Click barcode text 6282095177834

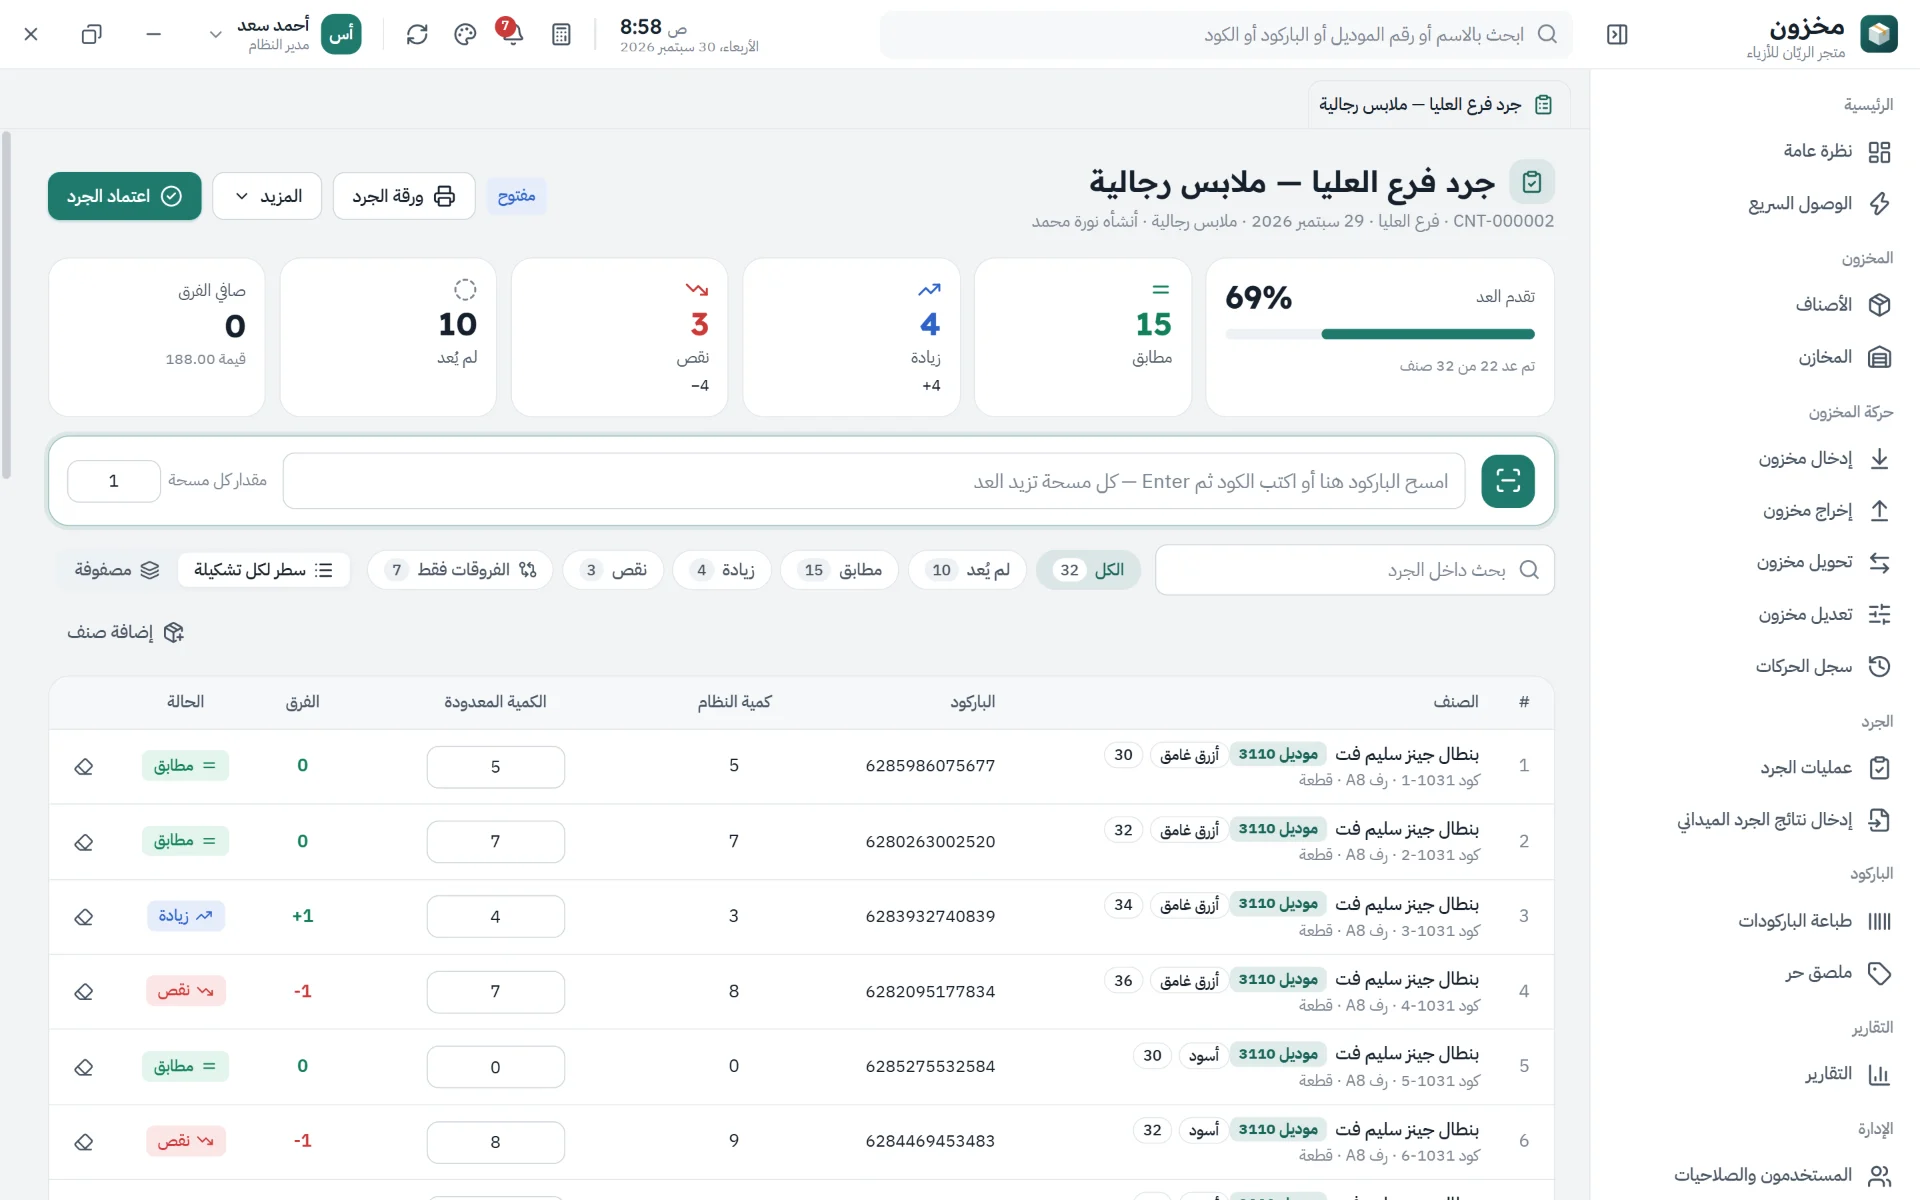930,992
